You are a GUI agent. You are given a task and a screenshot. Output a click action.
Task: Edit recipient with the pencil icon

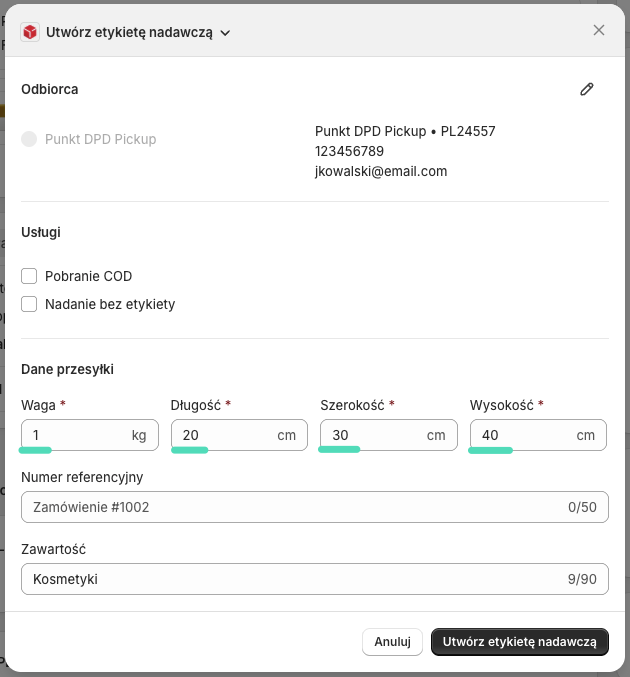586,89
